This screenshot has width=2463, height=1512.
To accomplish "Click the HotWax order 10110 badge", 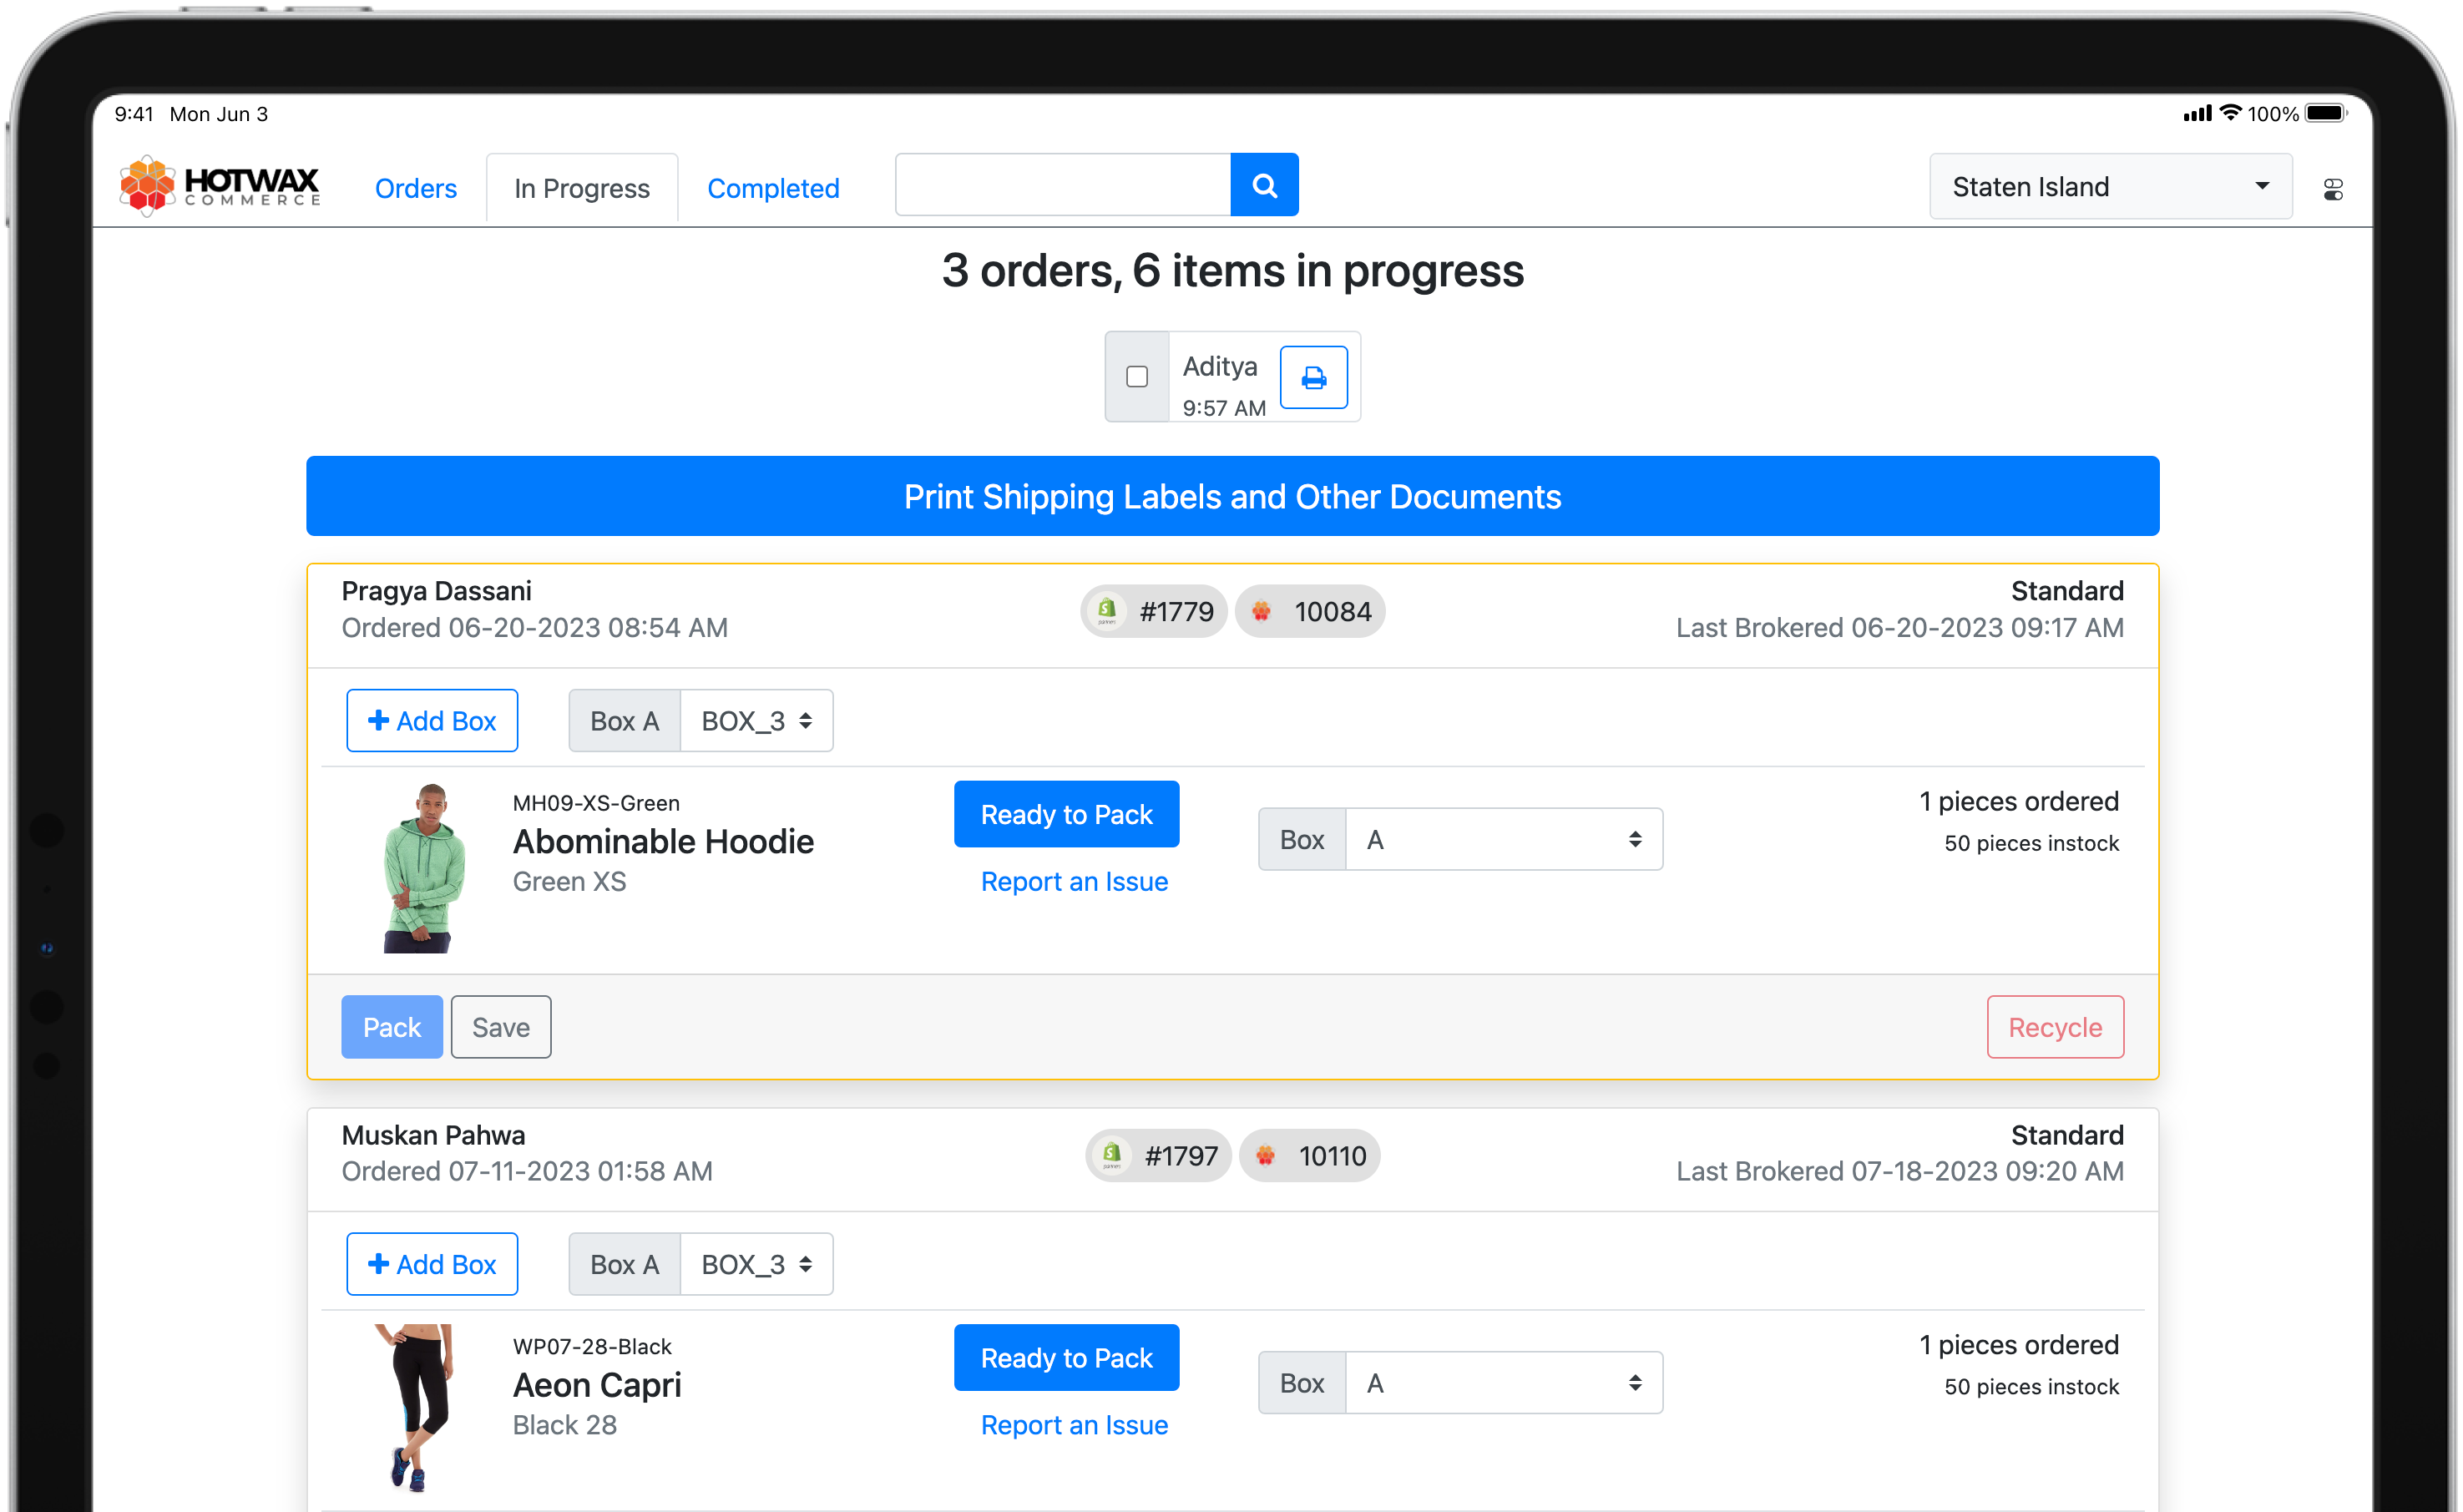I will [x=1310, y=1155].
